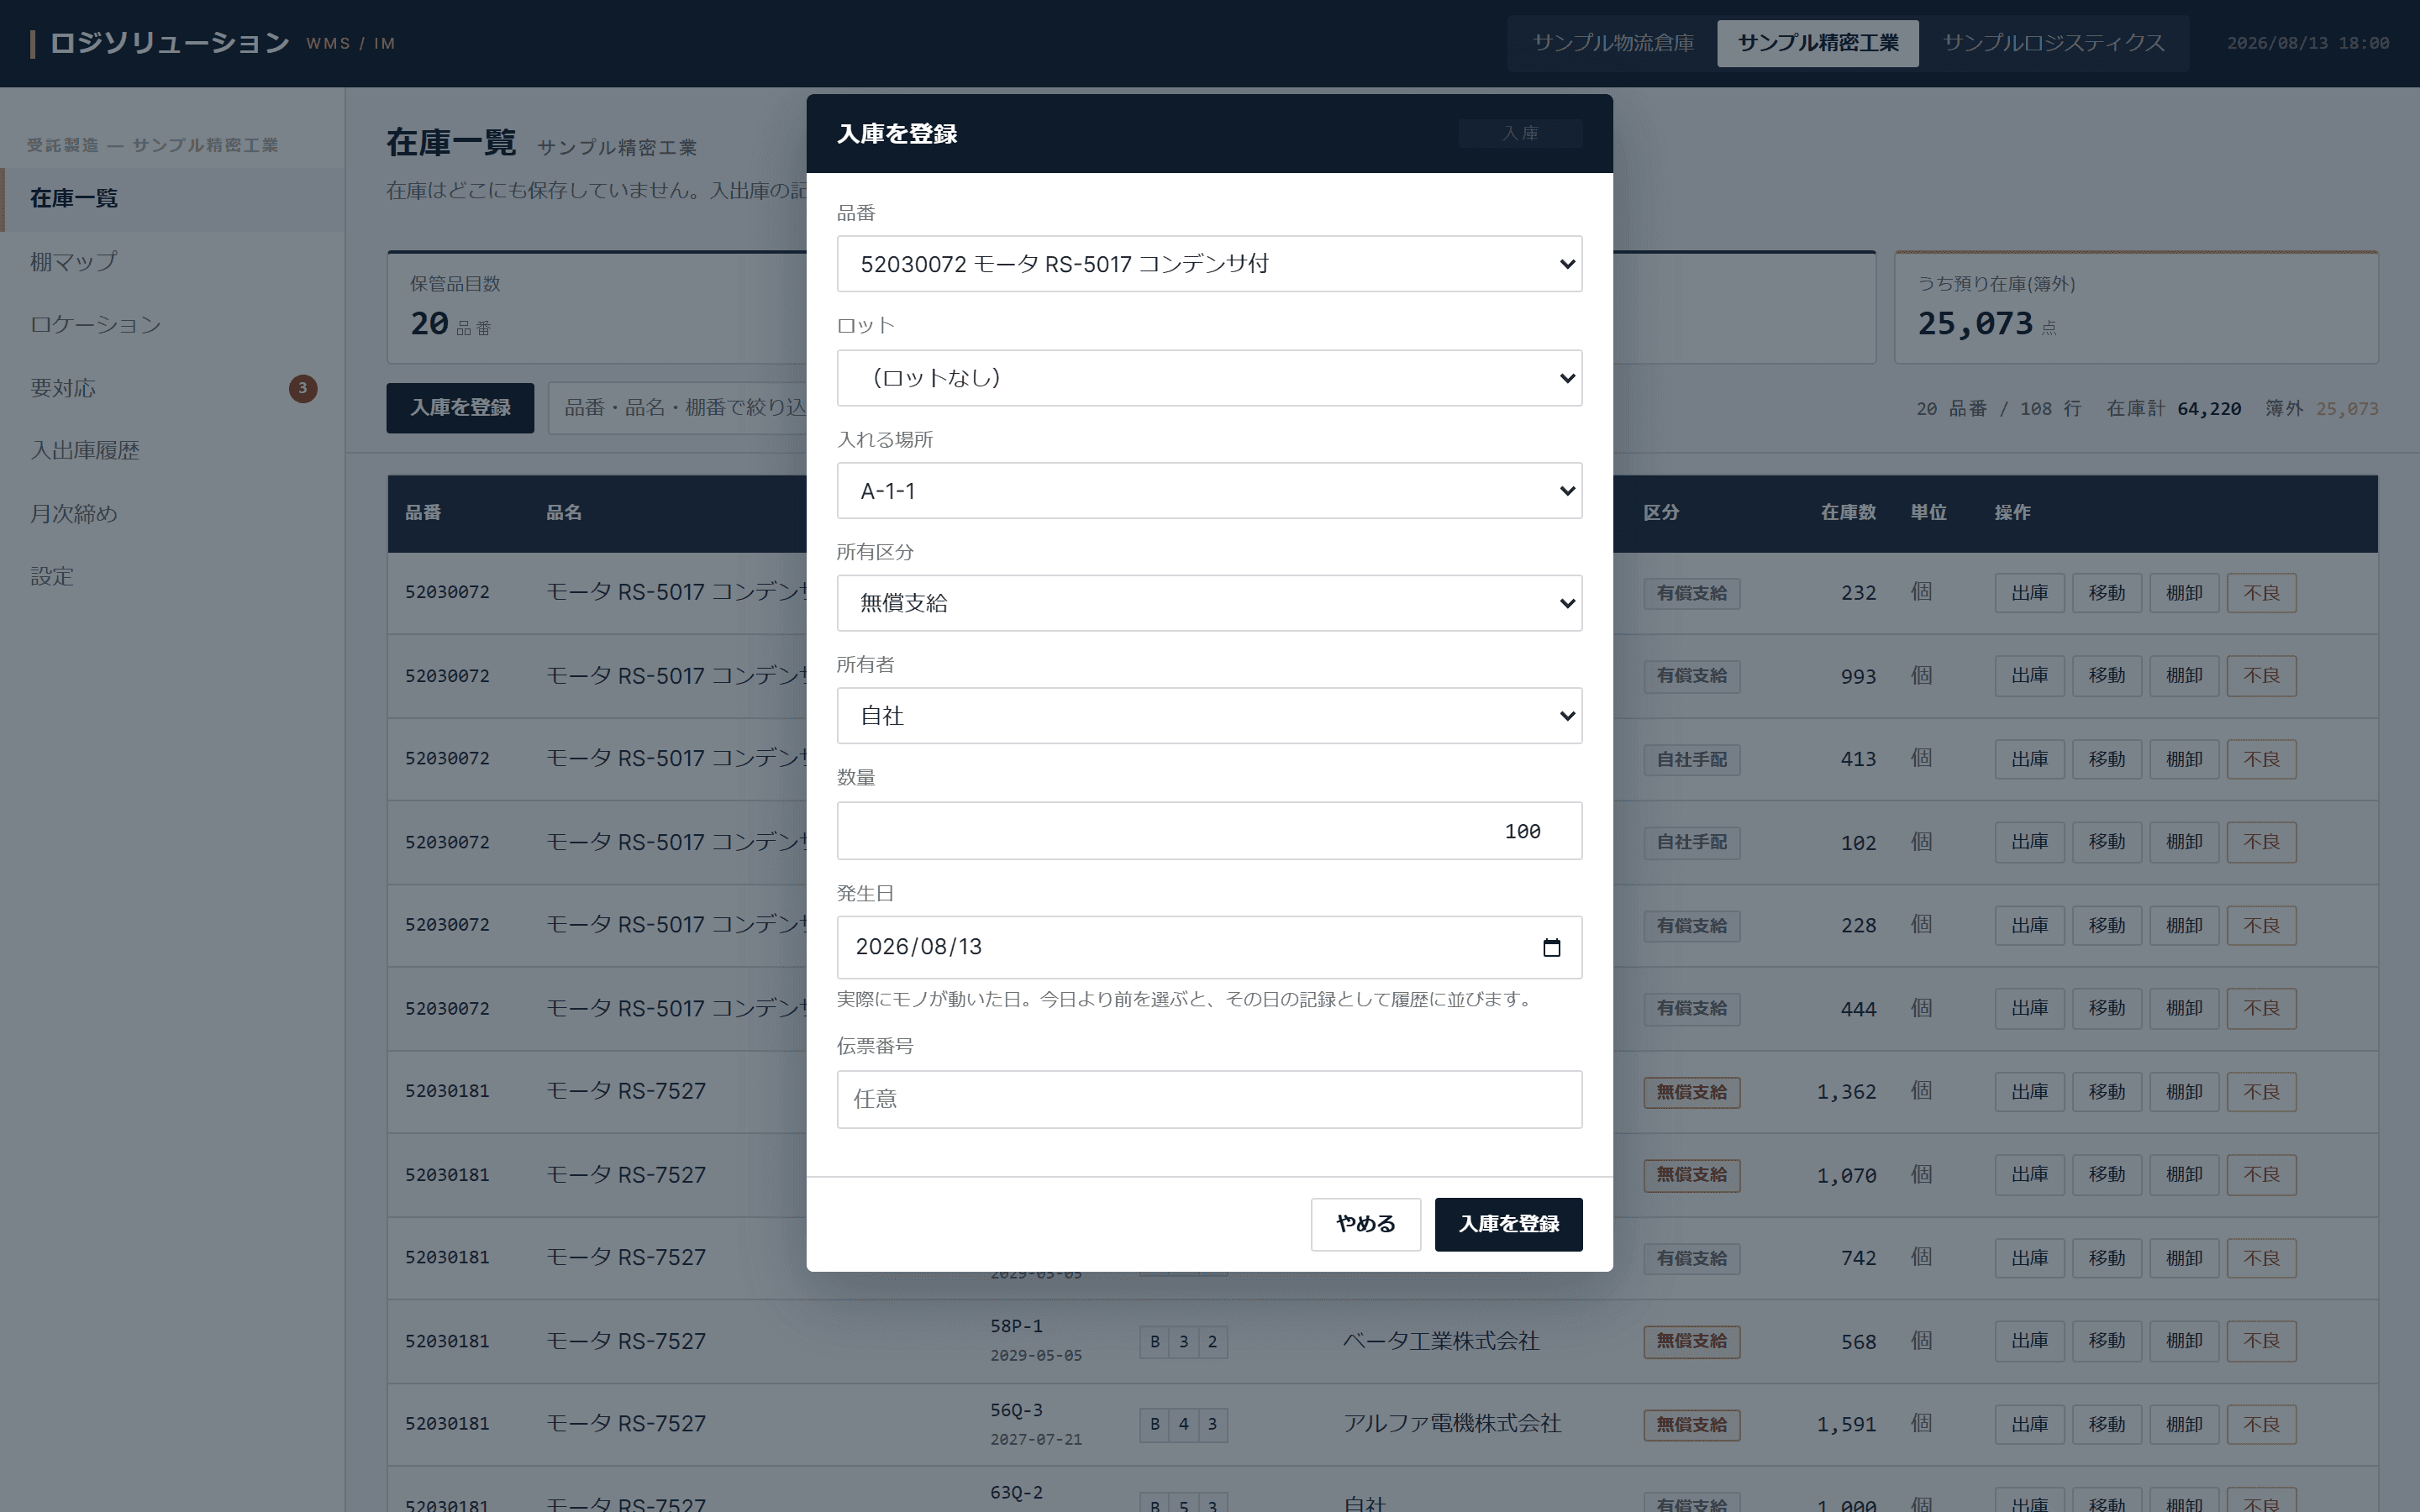Click アルファ電機株式会社 owner cell

tap(1451, 1424)
